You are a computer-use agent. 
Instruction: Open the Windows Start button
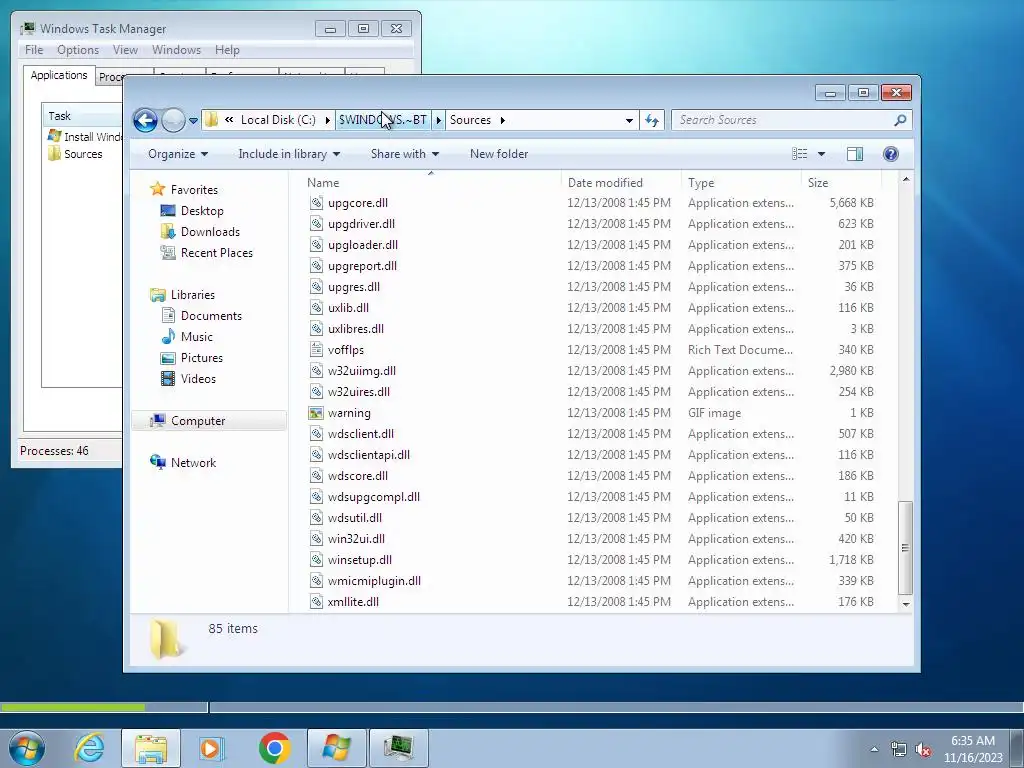point(27,748)
